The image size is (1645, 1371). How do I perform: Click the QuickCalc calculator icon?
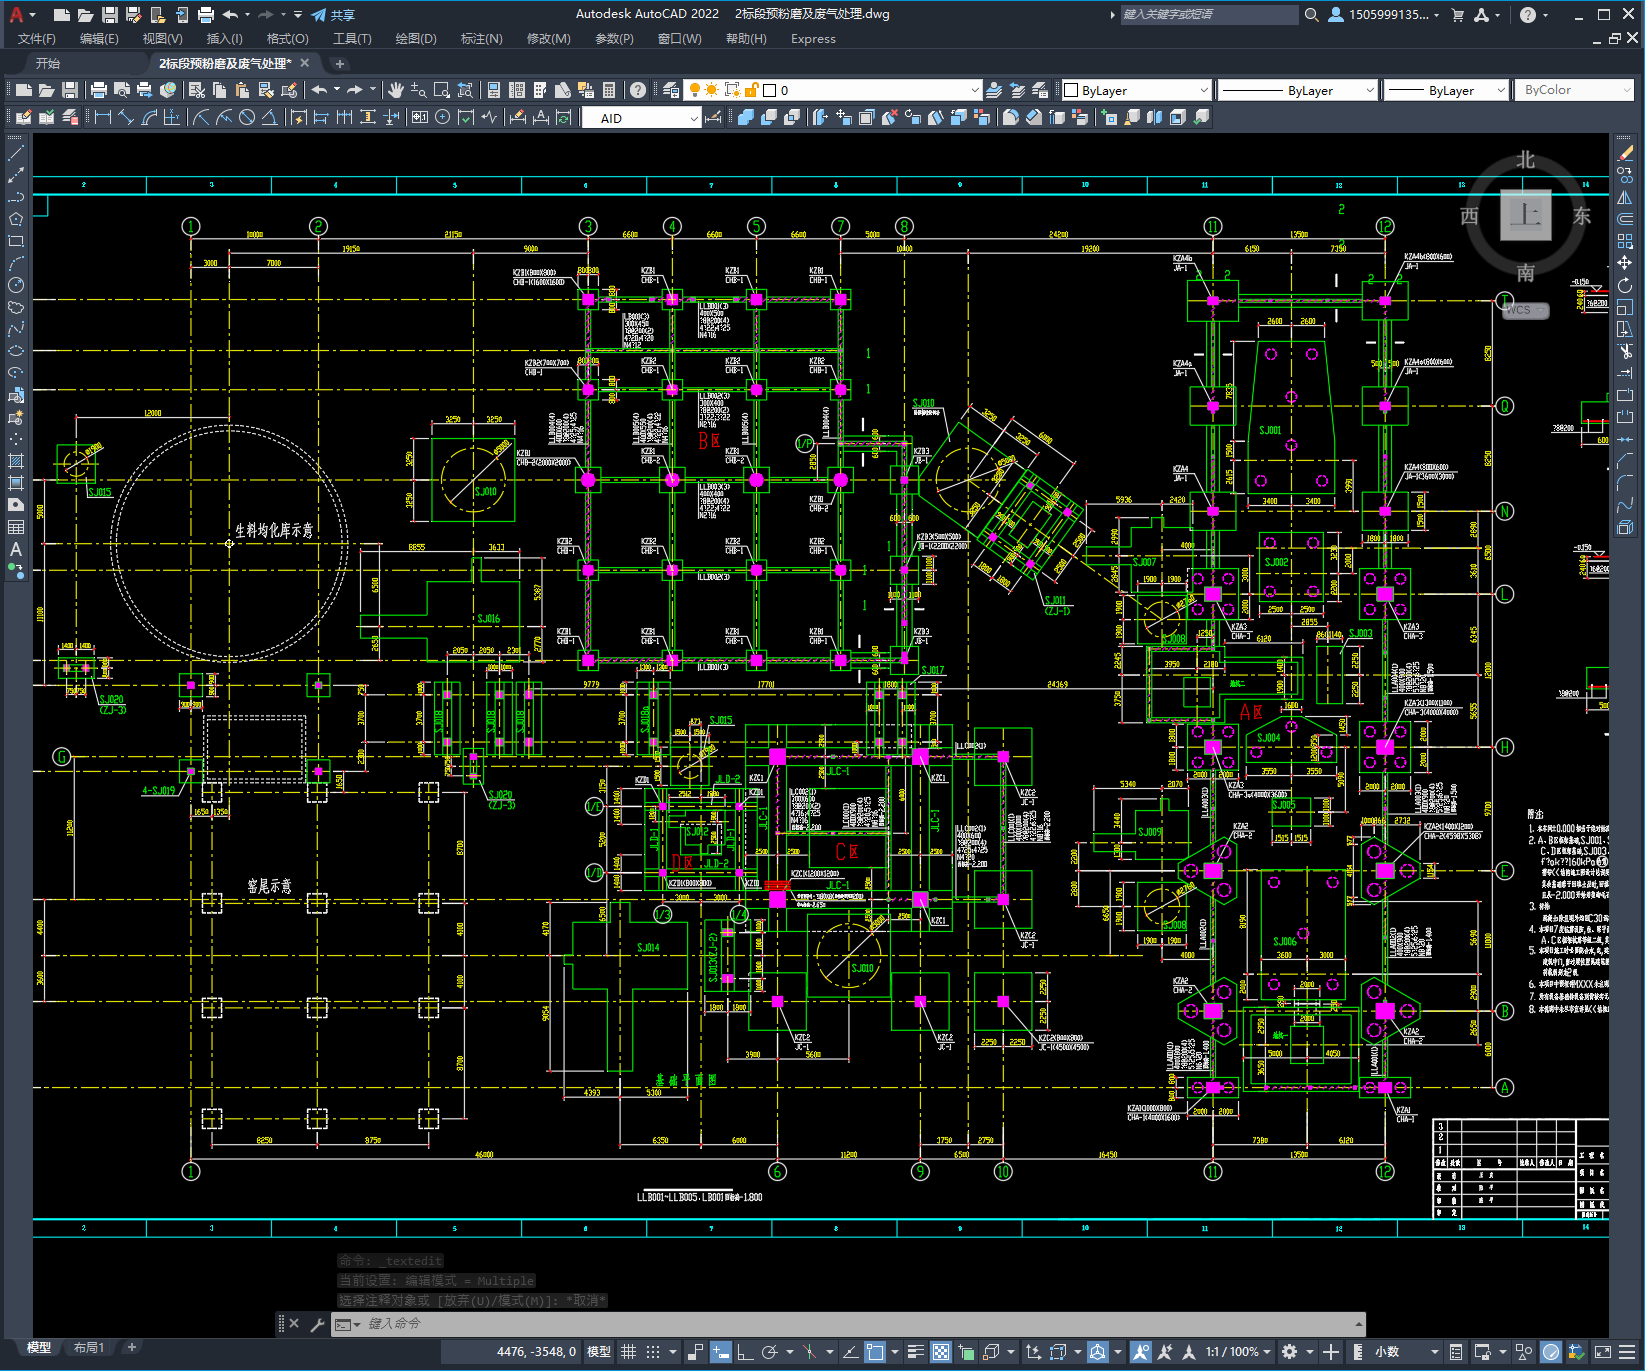pyautogui.click(x=609, y=90)
